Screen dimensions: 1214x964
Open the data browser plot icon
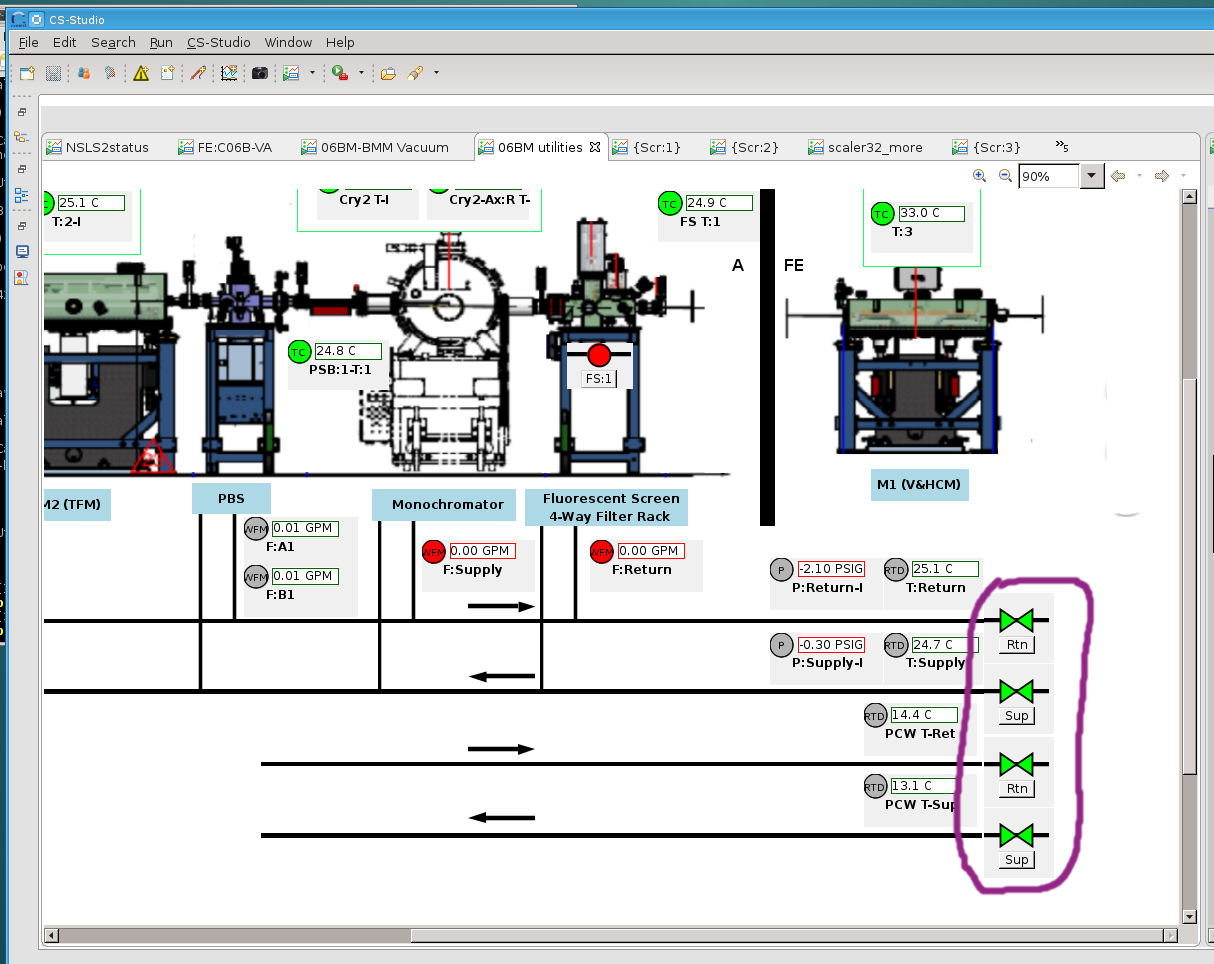click(229, 73)
